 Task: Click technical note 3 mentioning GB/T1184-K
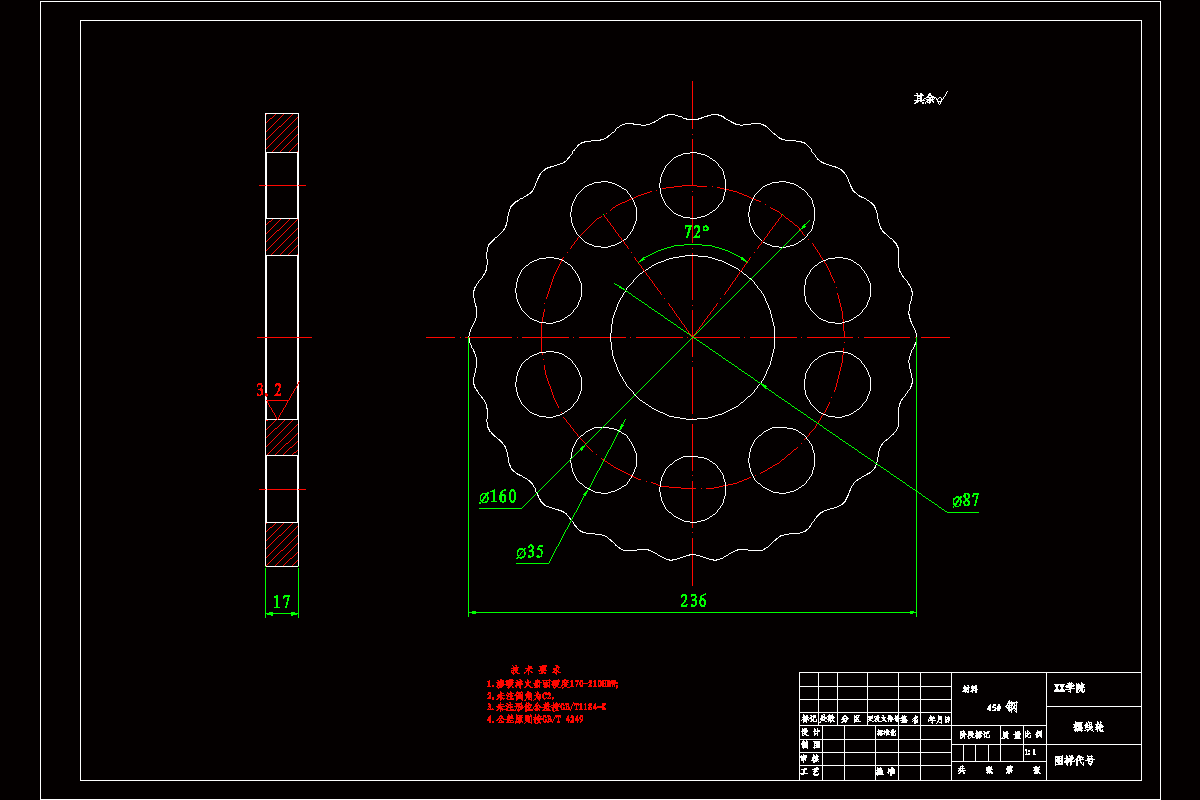tap(546, 707)
